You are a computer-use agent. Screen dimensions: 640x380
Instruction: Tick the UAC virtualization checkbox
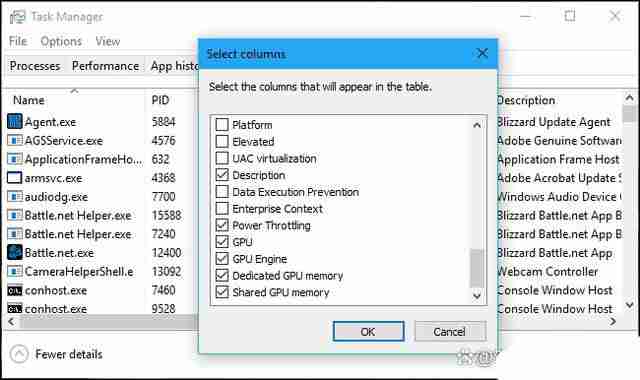222,158
